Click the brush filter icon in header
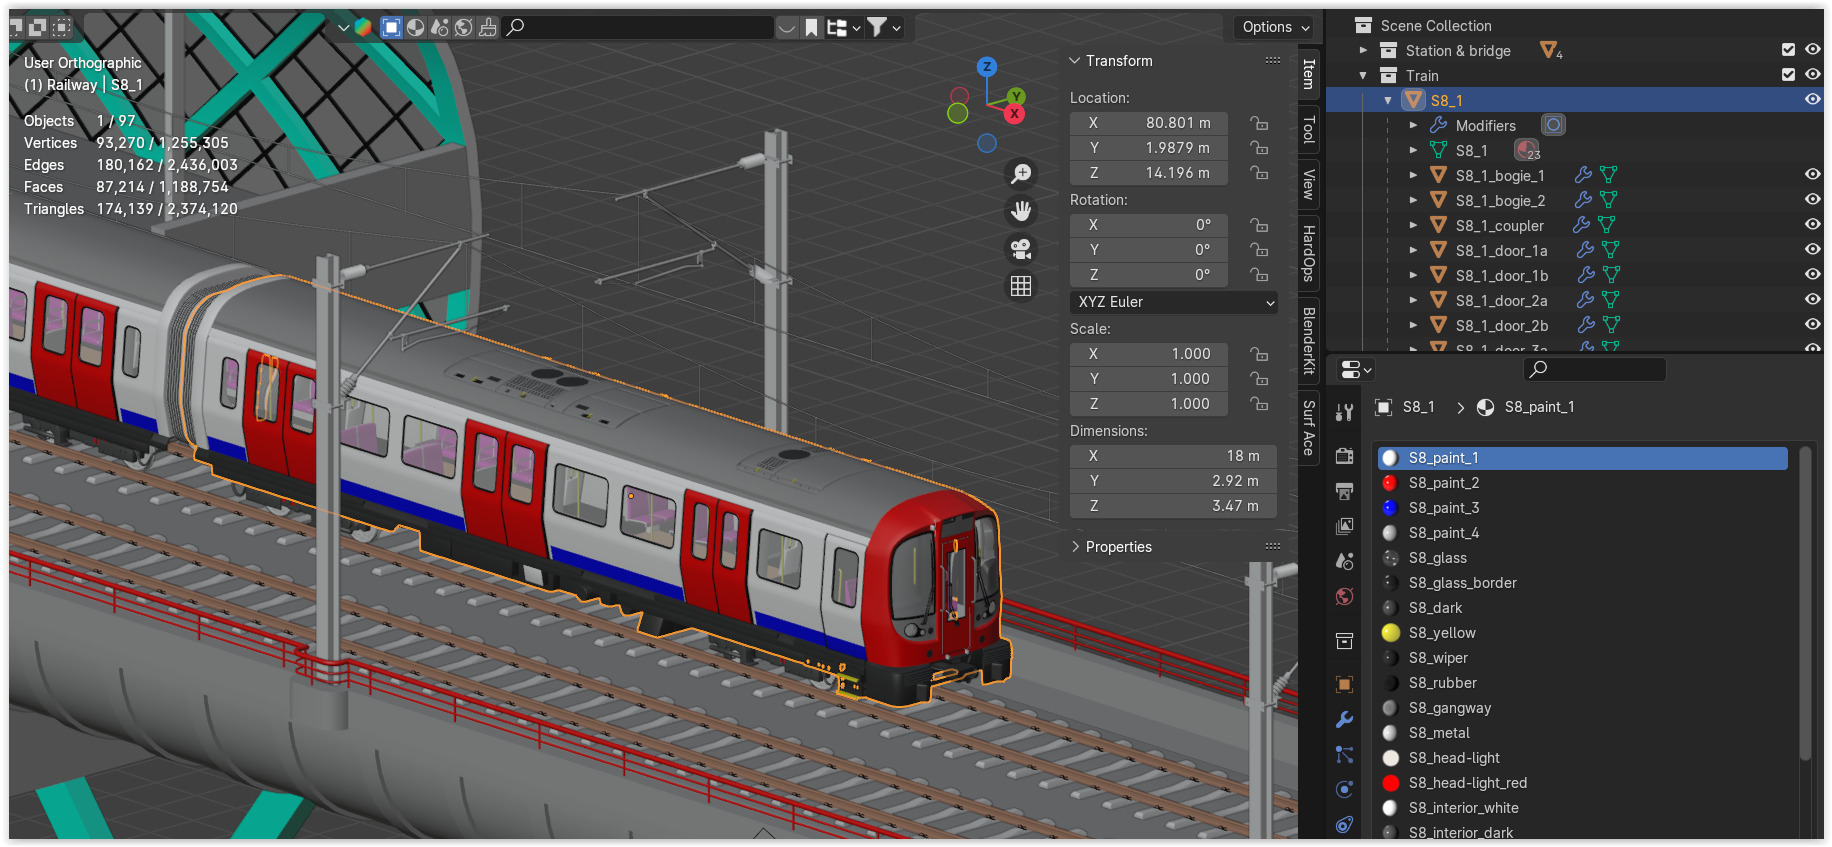 point(487,27)
